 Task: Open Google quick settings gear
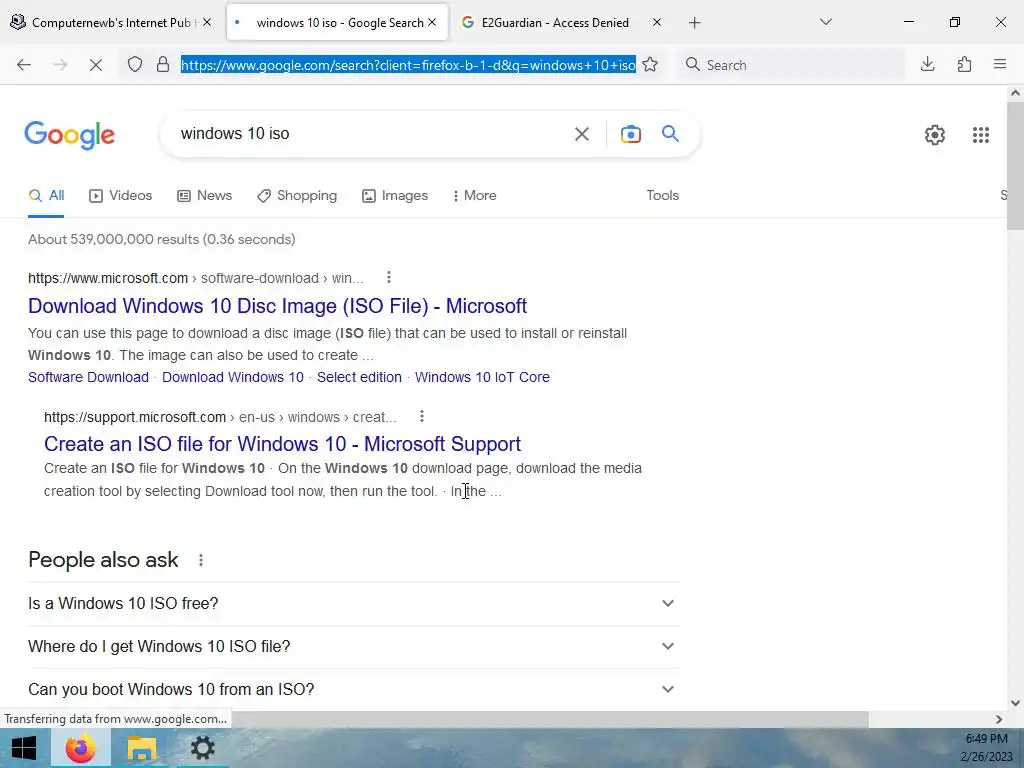pos(935,135)
